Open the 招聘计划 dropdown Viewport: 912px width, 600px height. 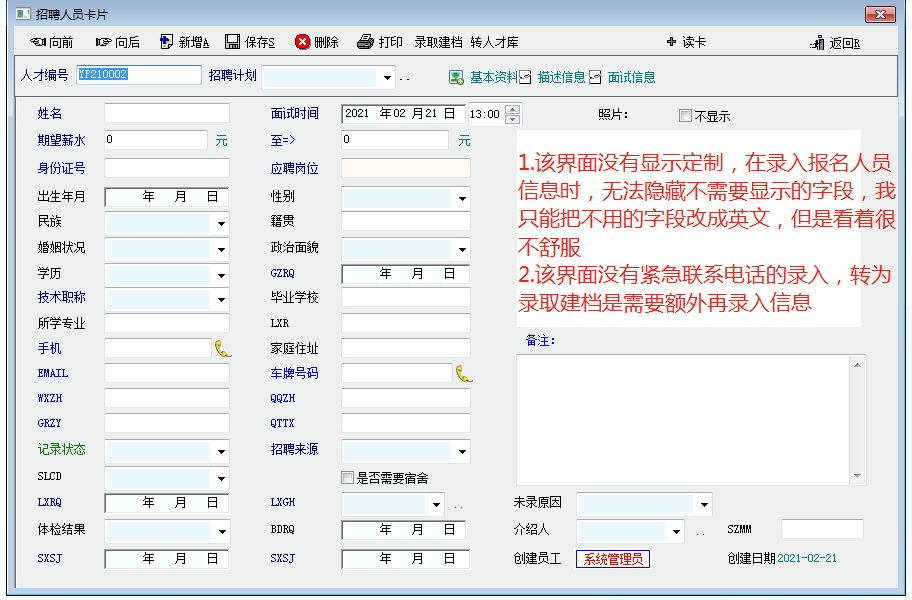point(387,77)
